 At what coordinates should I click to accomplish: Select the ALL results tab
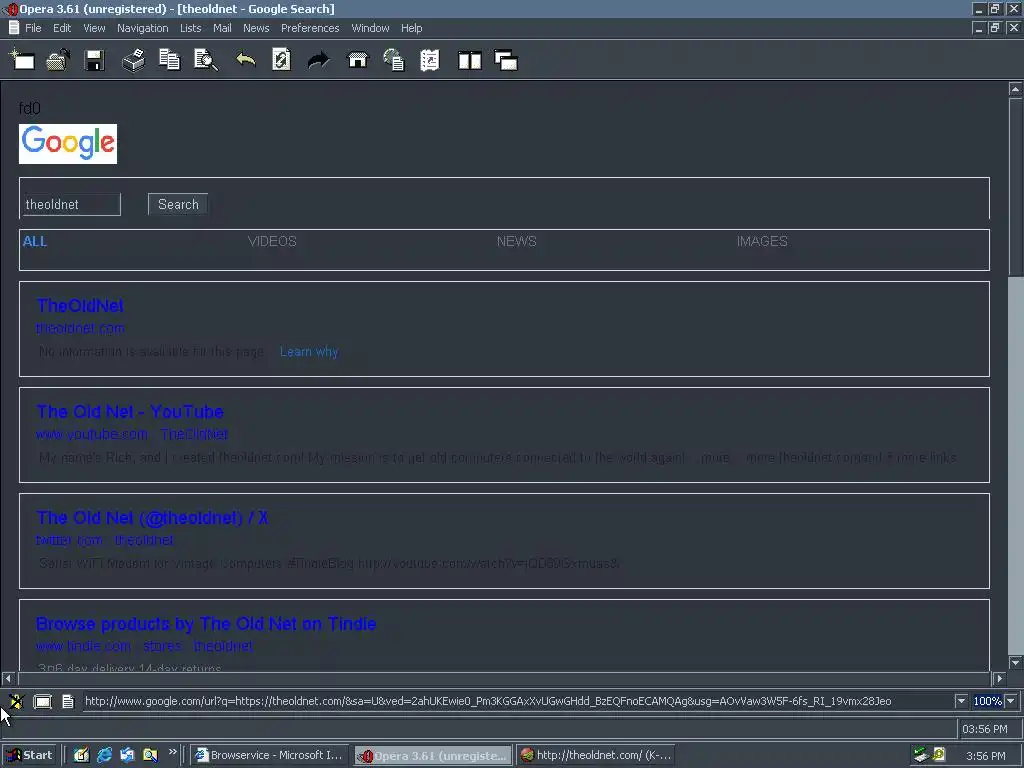(x=35, y=242)
